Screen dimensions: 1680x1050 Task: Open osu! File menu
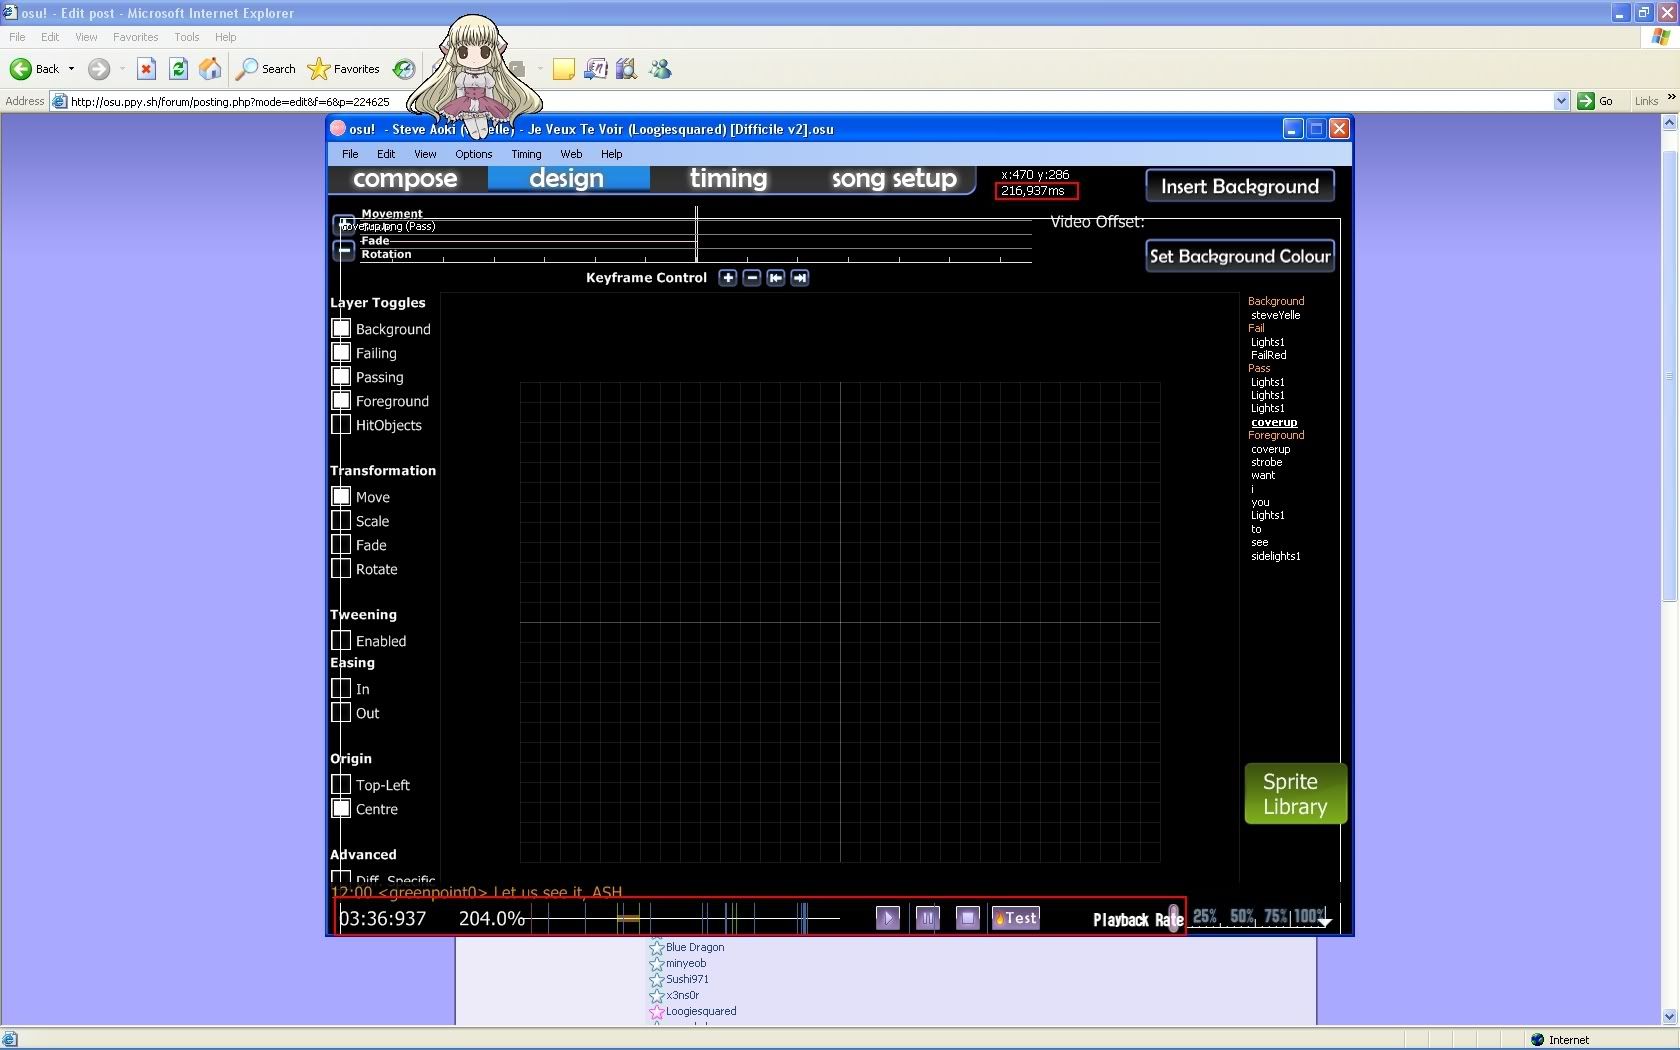(350, 154)
